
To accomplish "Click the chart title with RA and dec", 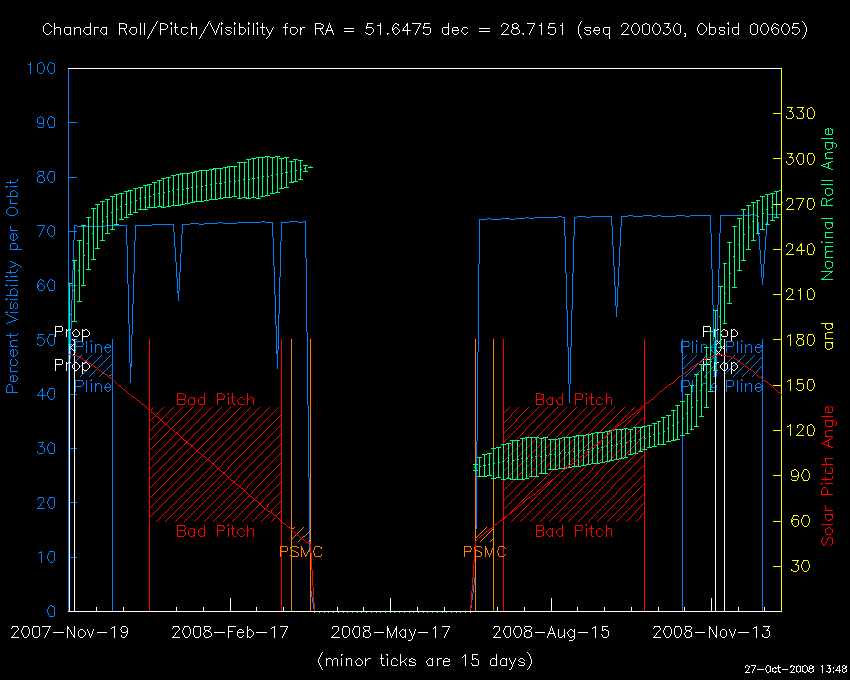I will 425,30.
